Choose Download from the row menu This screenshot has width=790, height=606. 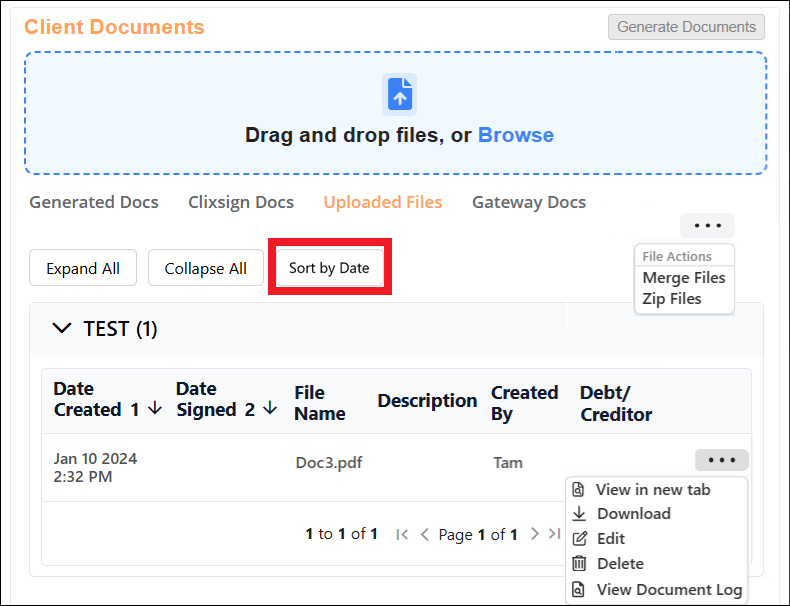[634, 514]
